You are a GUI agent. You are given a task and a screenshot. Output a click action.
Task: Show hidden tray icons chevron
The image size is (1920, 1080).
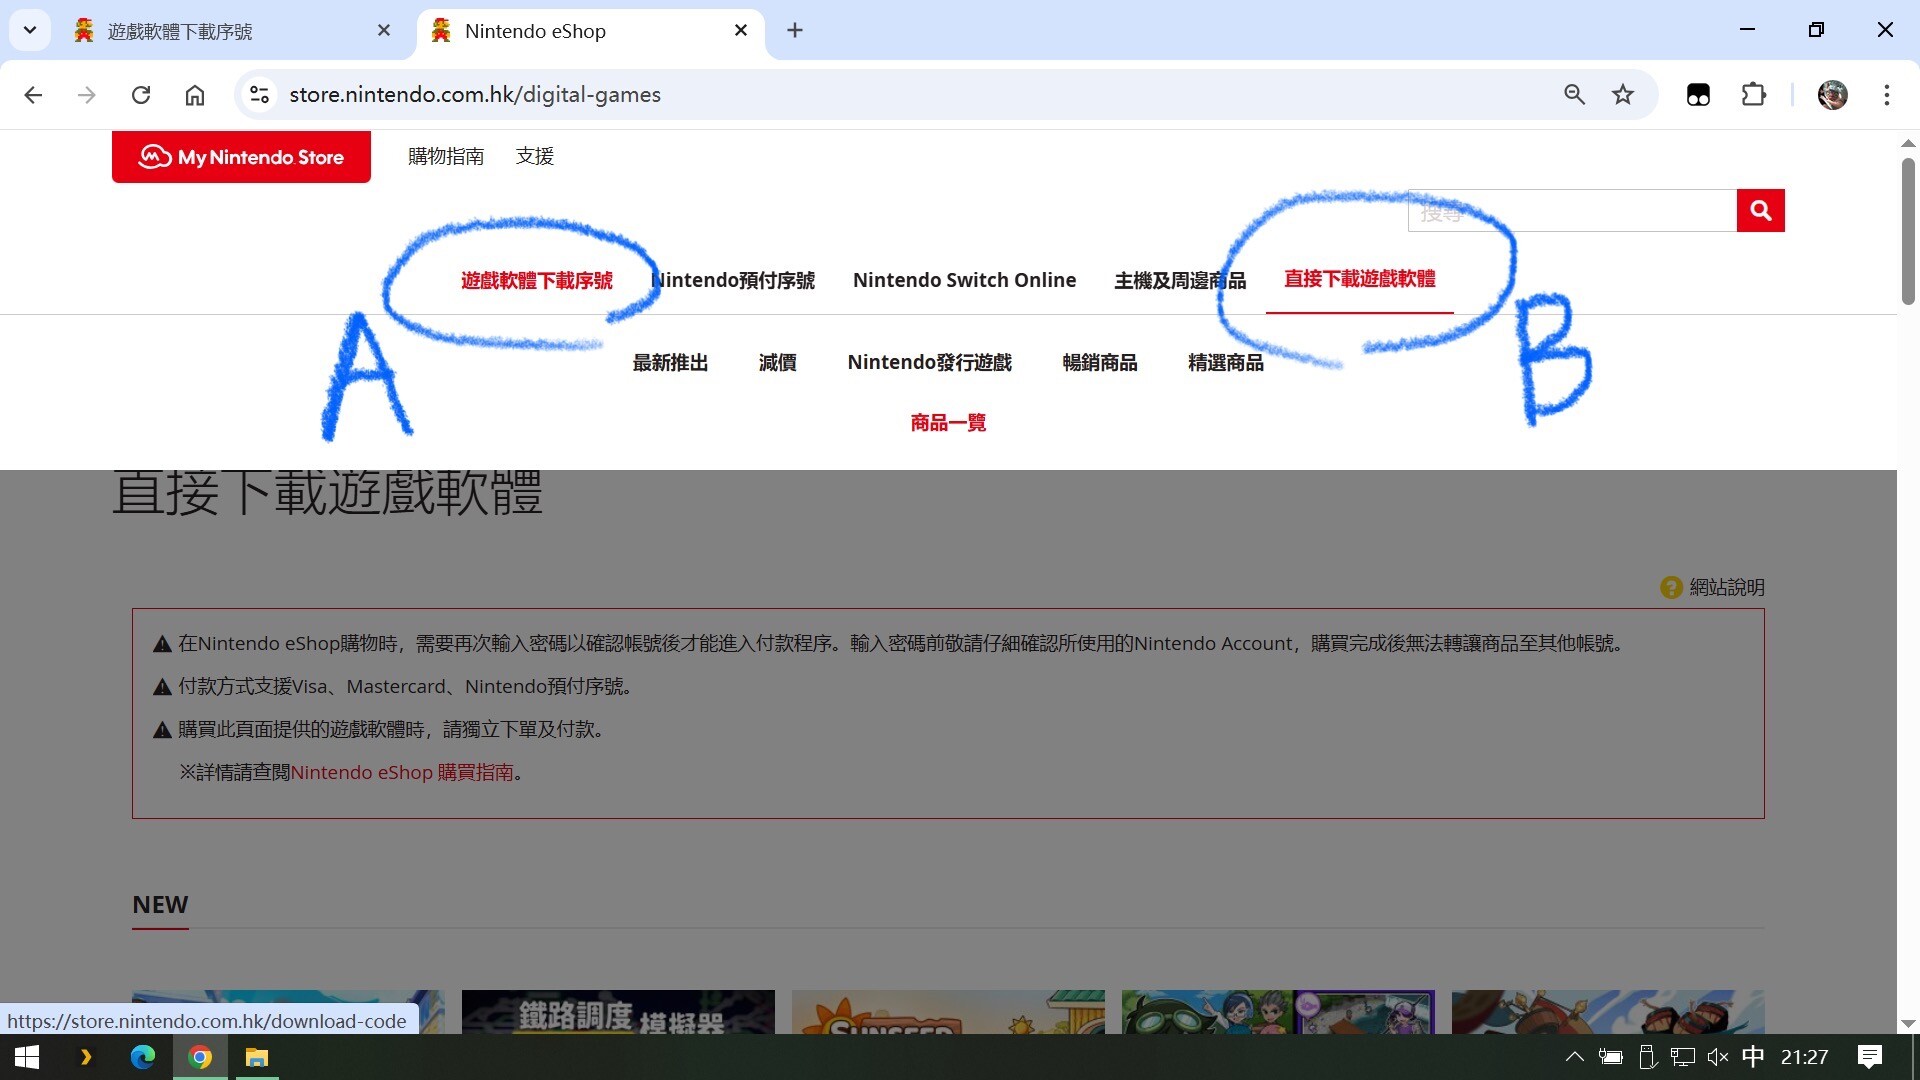pos(1574,1057)
